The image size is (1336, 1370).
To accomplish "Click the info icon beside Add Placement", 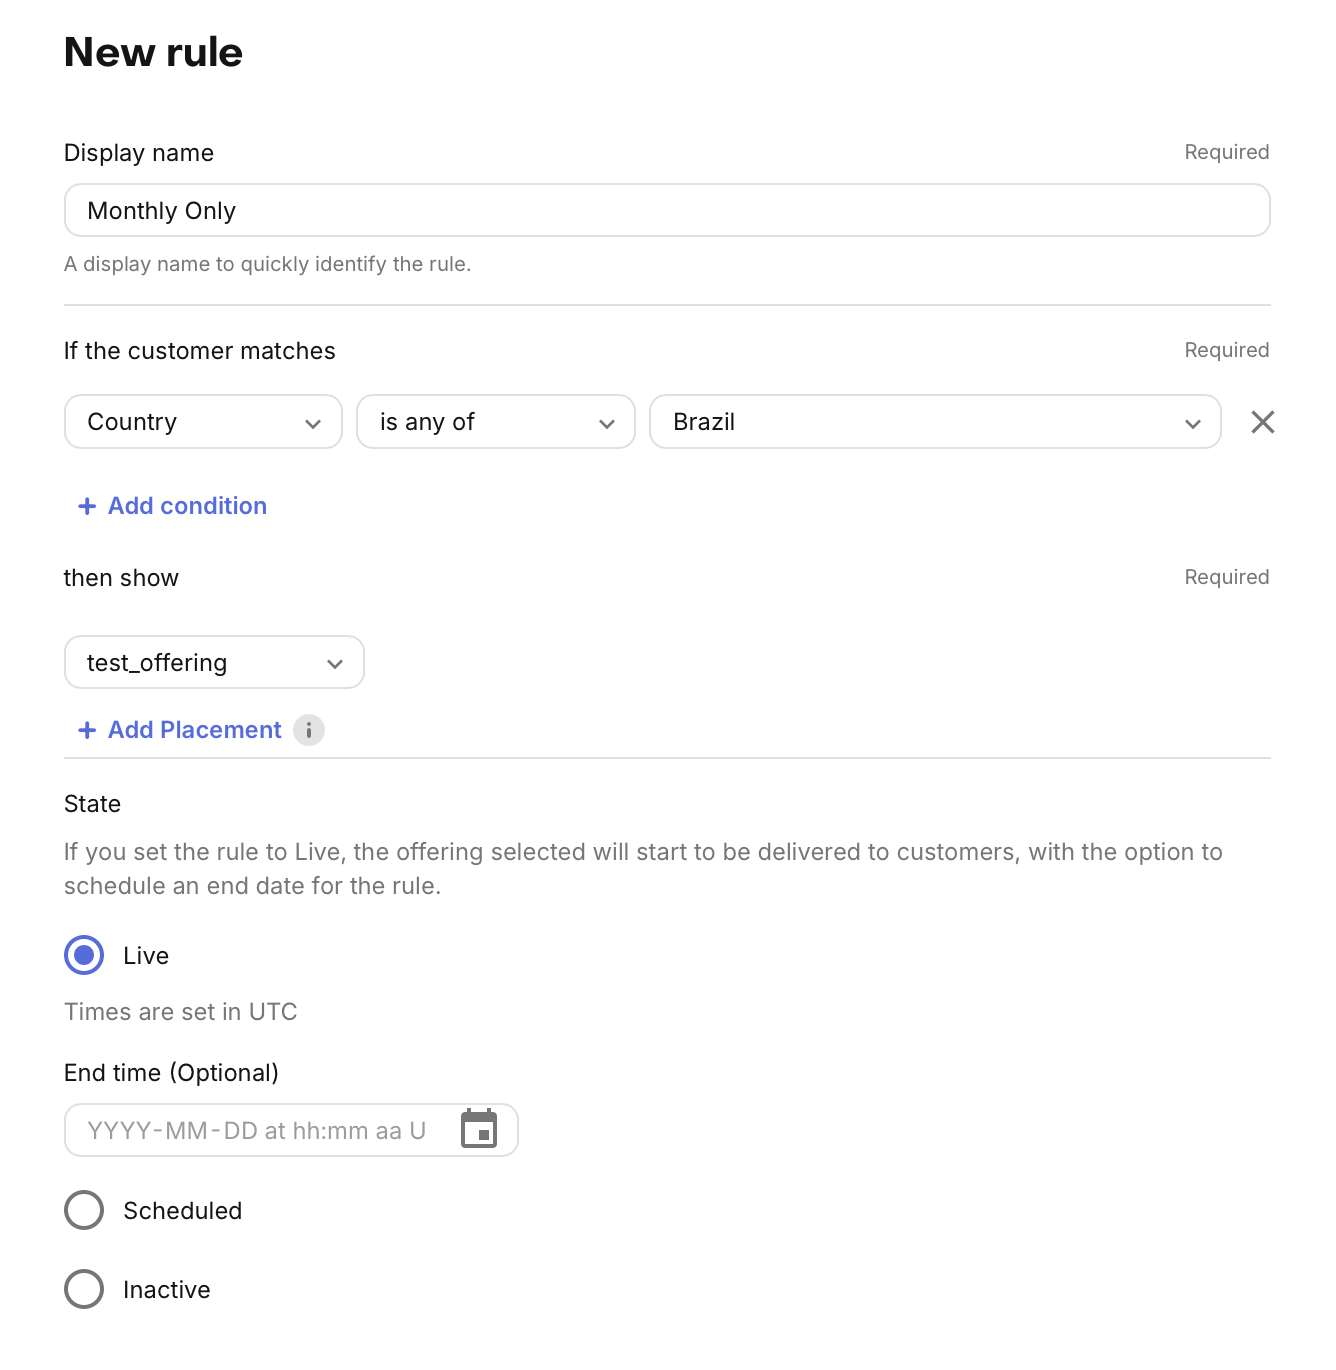I will point(309,730).
